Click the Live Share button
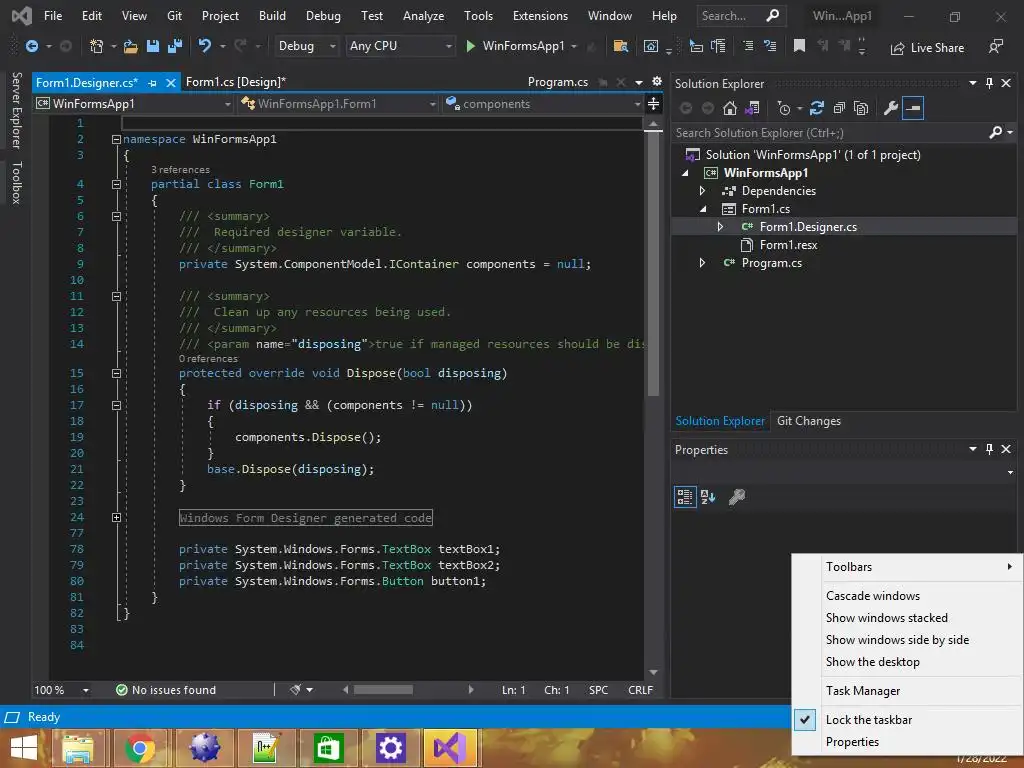Image resolution: width=1024 pixels, height=768 pixels. pos(927,48)
